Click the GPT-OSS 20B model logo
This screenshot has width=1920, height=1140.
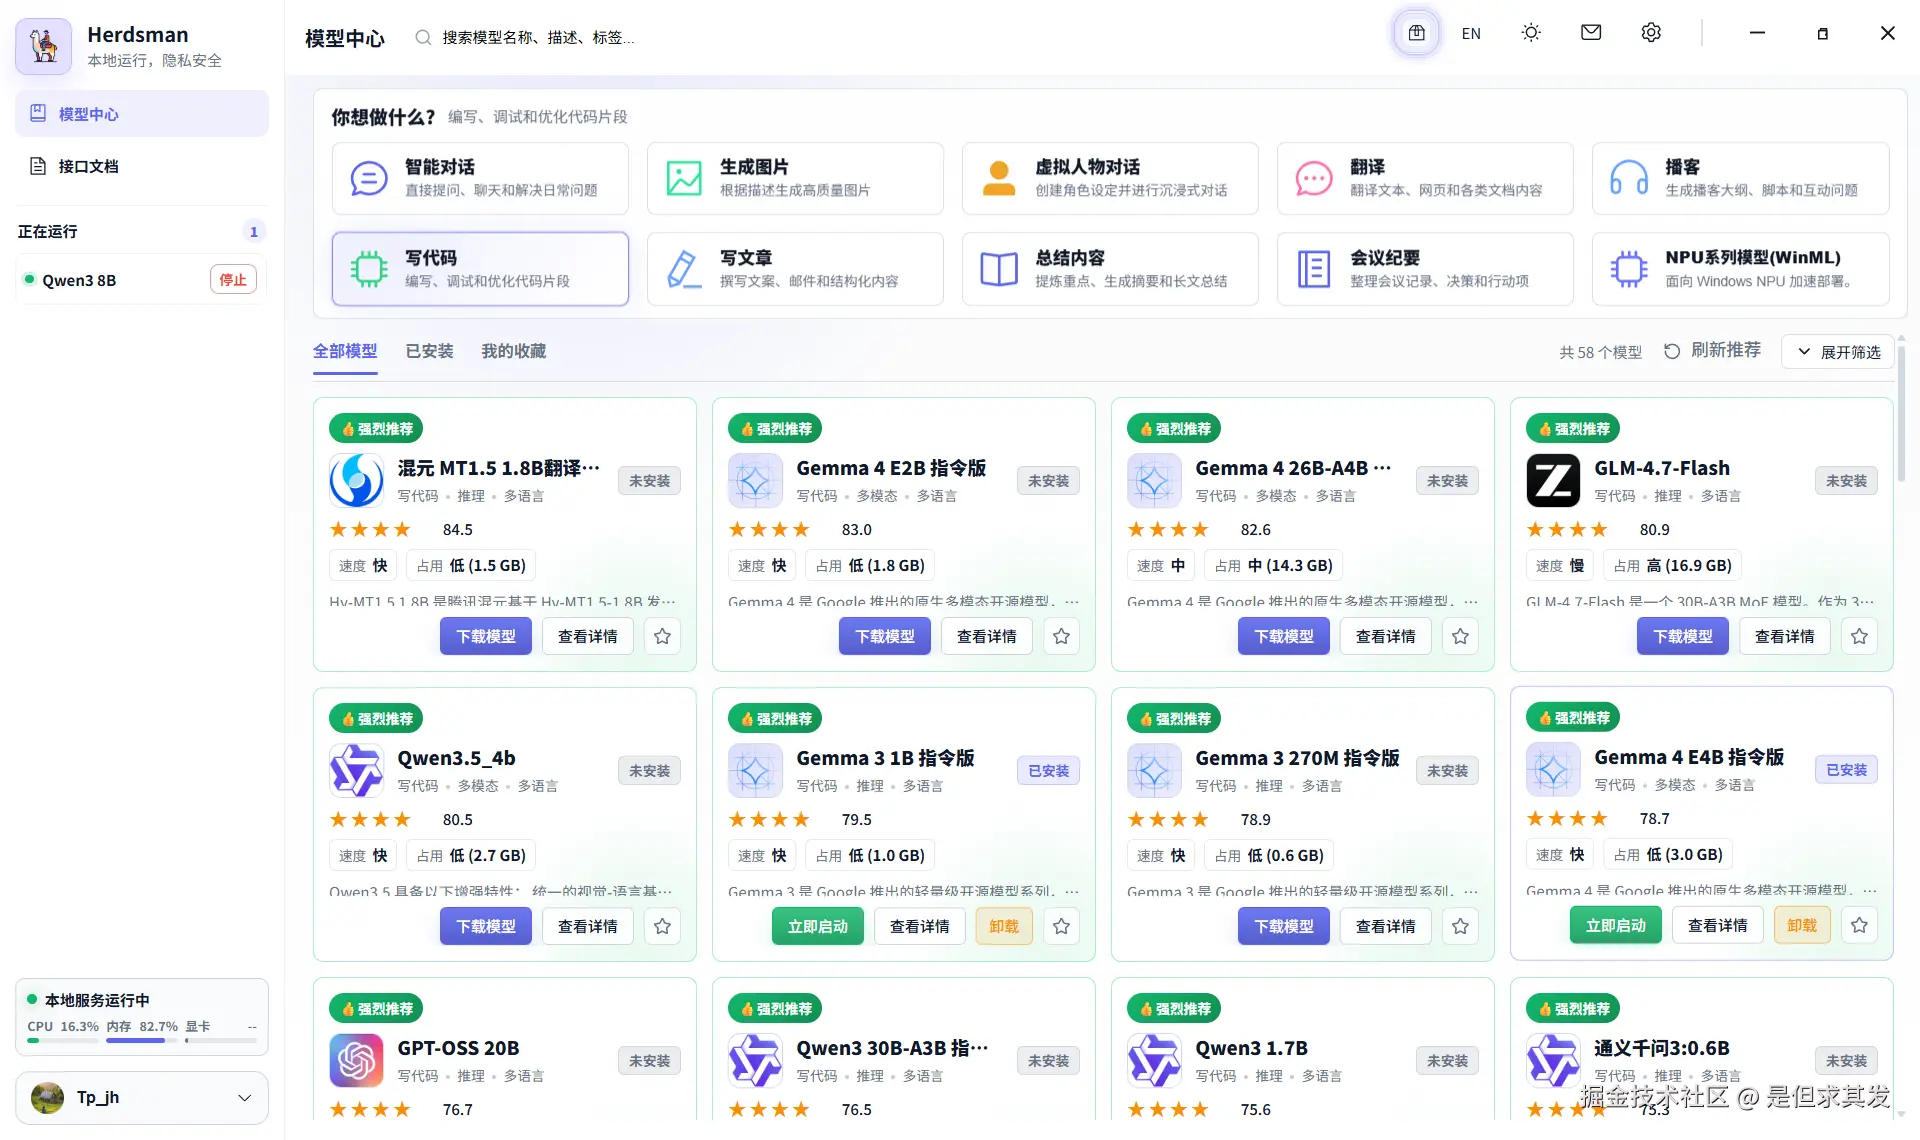[356, 1060]
